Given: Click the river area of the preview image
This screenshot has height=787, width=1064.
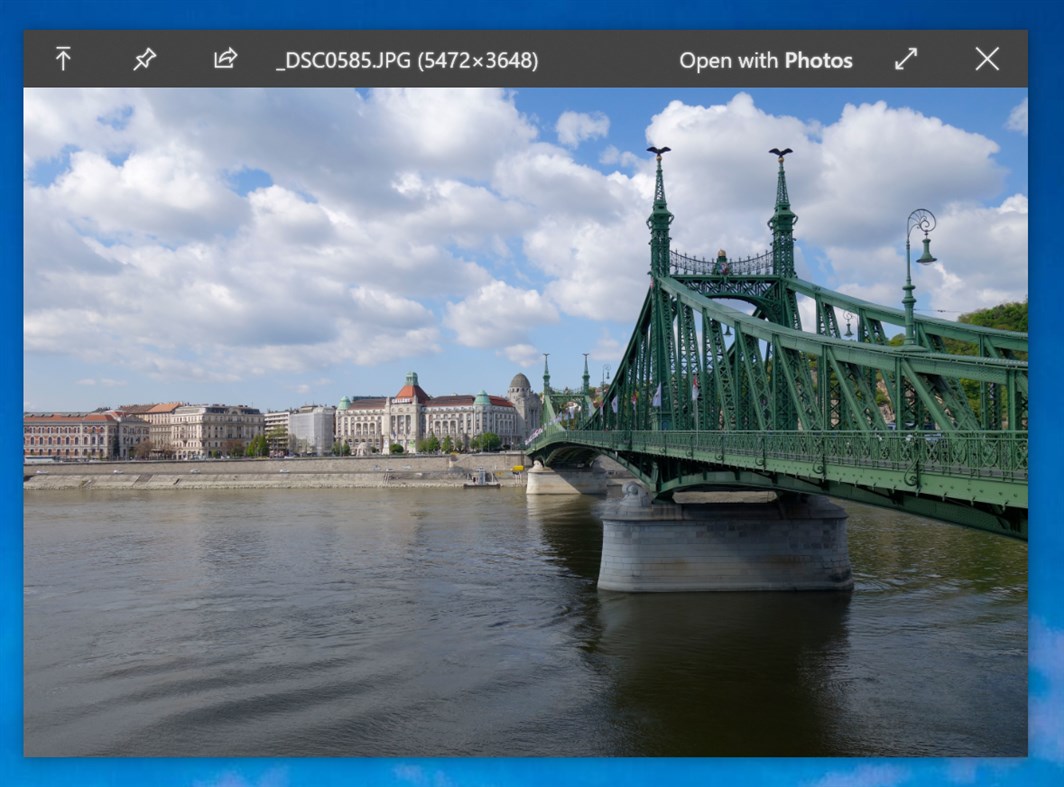Looking at the screenshot, I should click(x=300, y=650).
